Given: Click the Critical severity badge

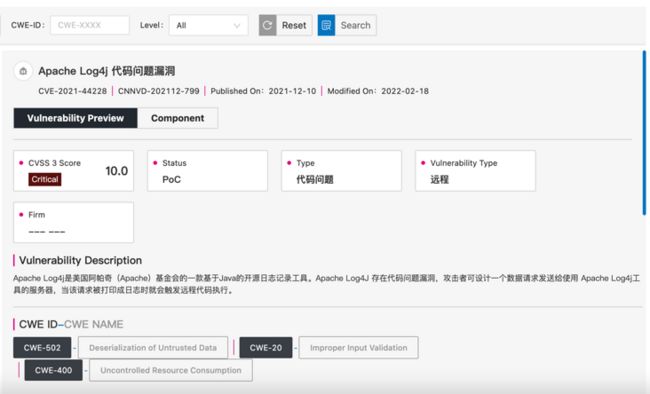Looking at the screenshot, I should click(45, 179).
